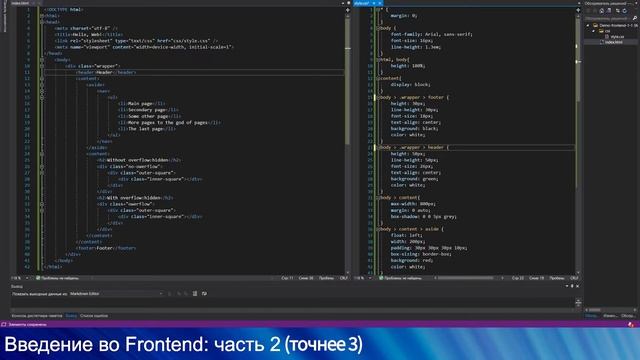Click split-editor icon above style.css scrollbar
This screenshot has height=360, width=640.
pyautogui.click(x=578, y=10)
